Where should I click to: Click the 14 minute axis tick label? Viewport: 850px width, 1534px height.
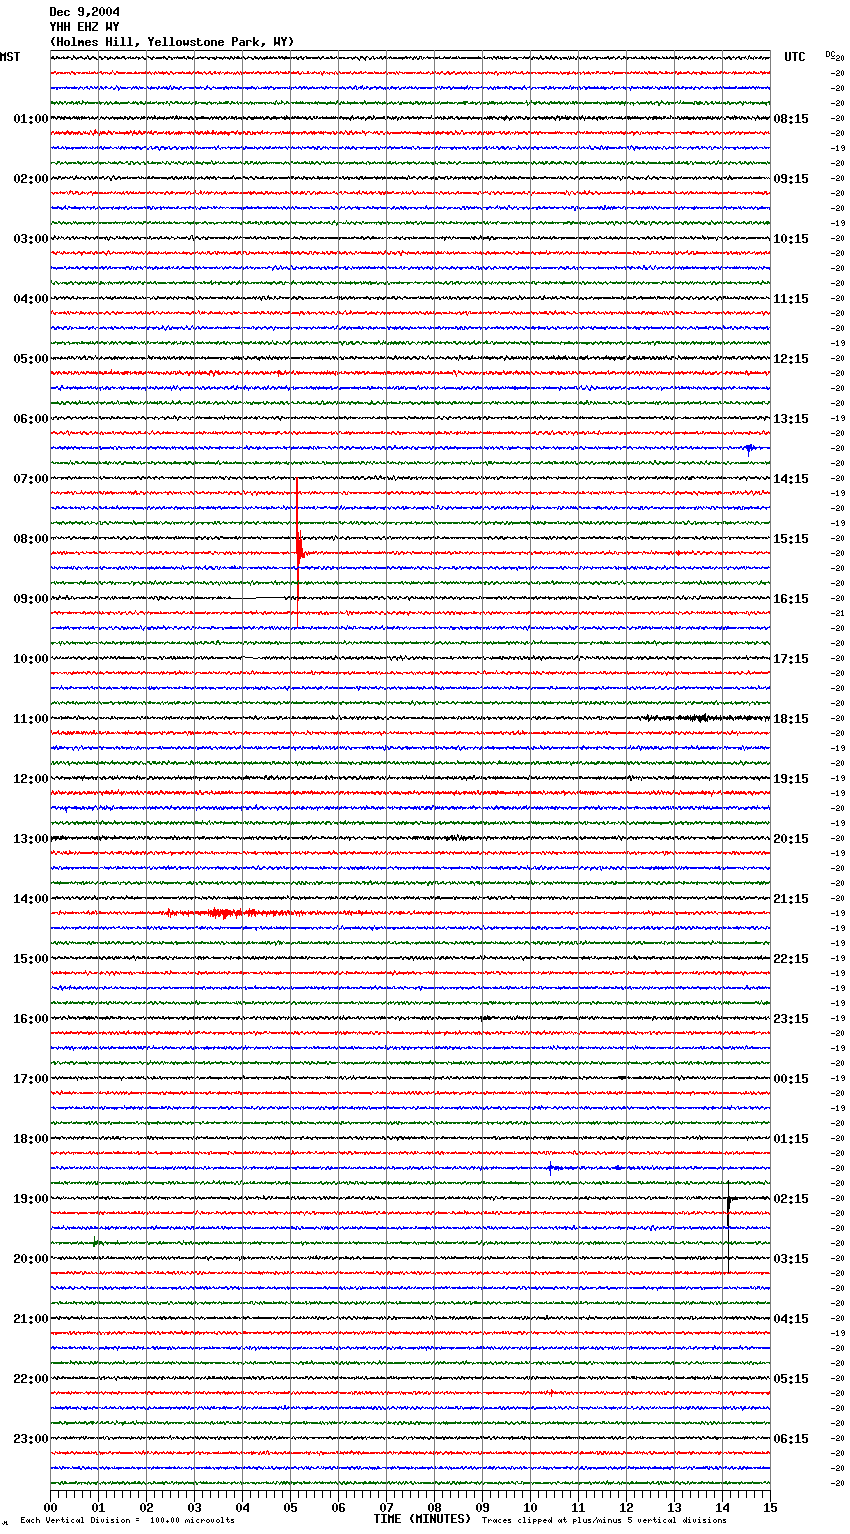tap(722, 1507)
